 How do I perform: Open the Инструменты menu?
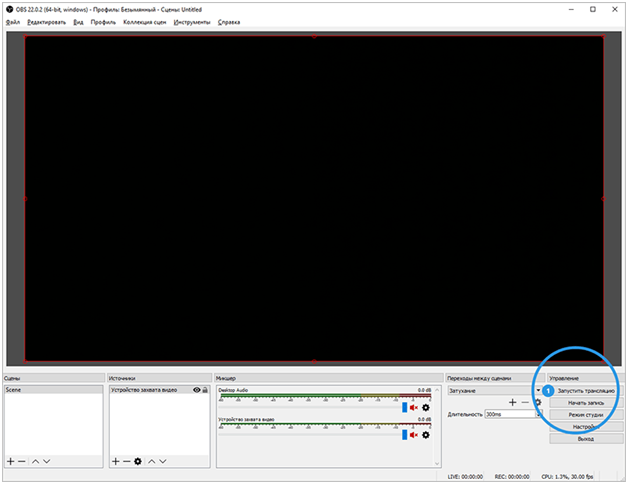click(x=192, y=22)
